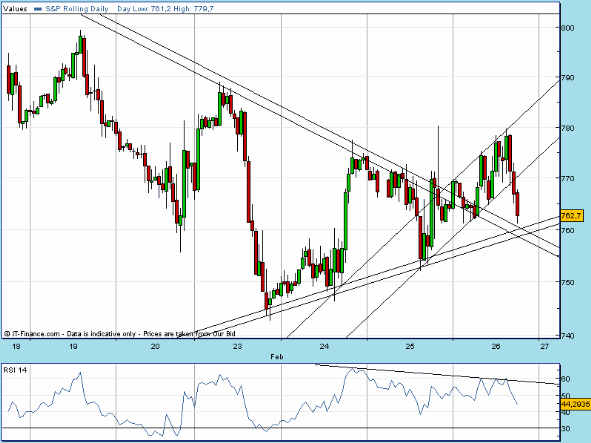Click the 790 price axis label
The height and width of the screenshot is (443, 591).
567,78
